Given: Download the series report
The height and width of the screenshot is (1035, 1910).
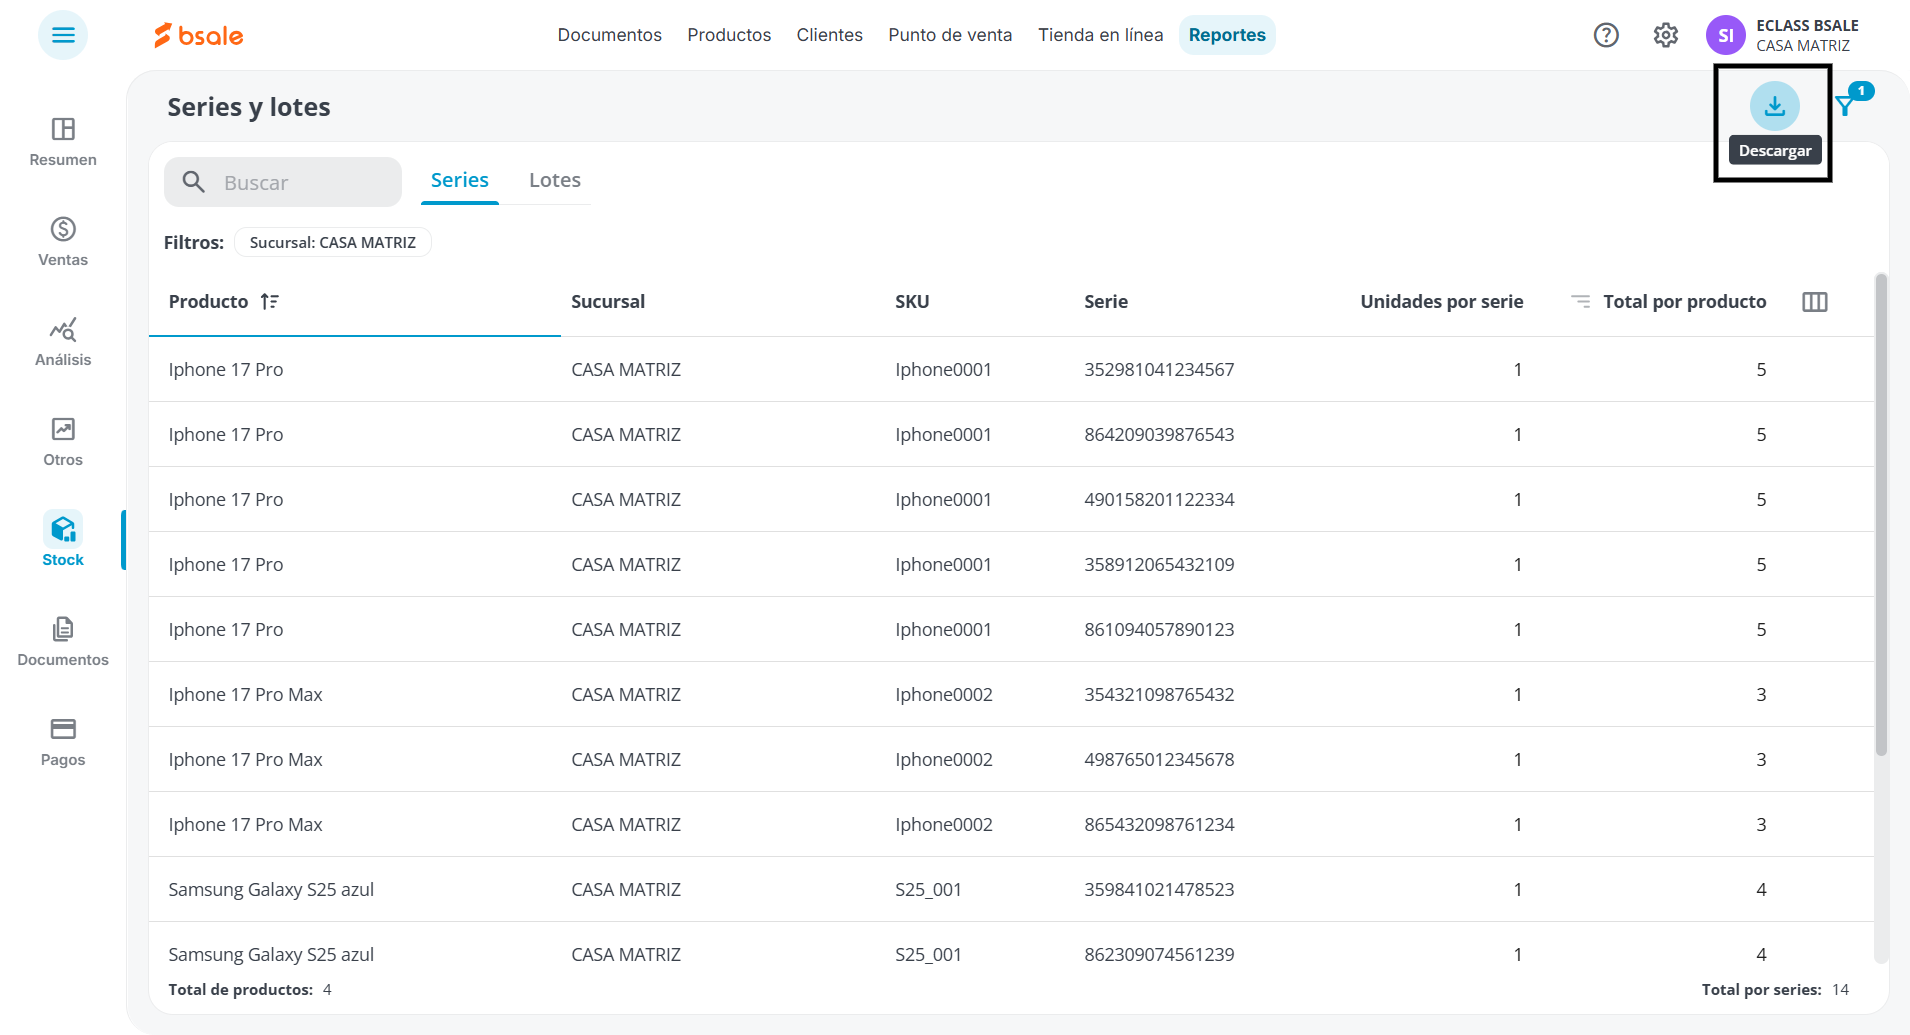Looking at the screenshot, I should tap(1775, 106).
